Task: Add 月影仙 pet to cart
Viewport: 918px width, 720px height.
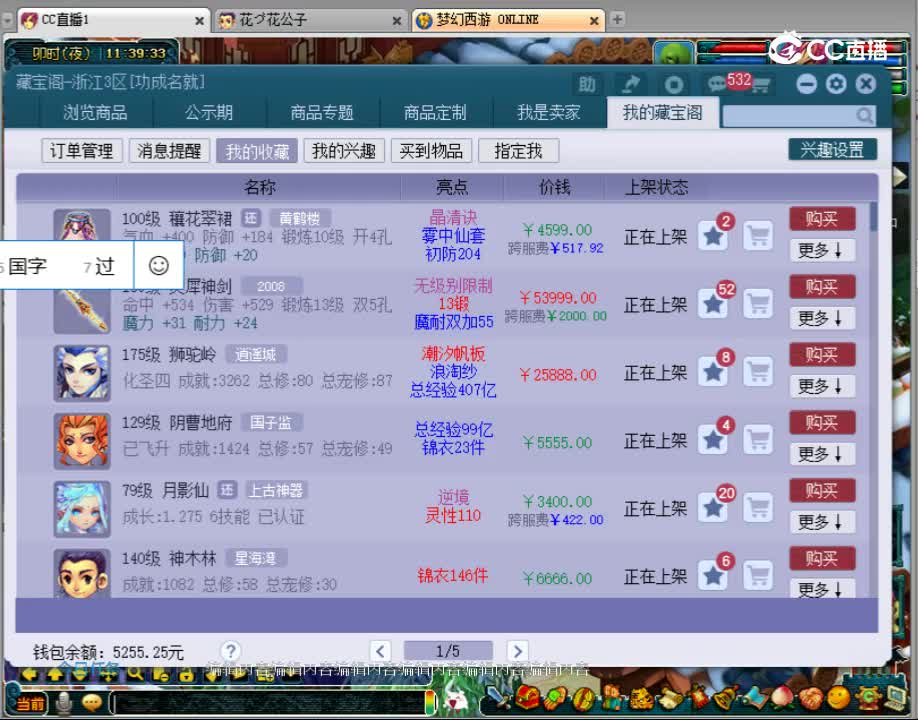Action: (759, 508)
